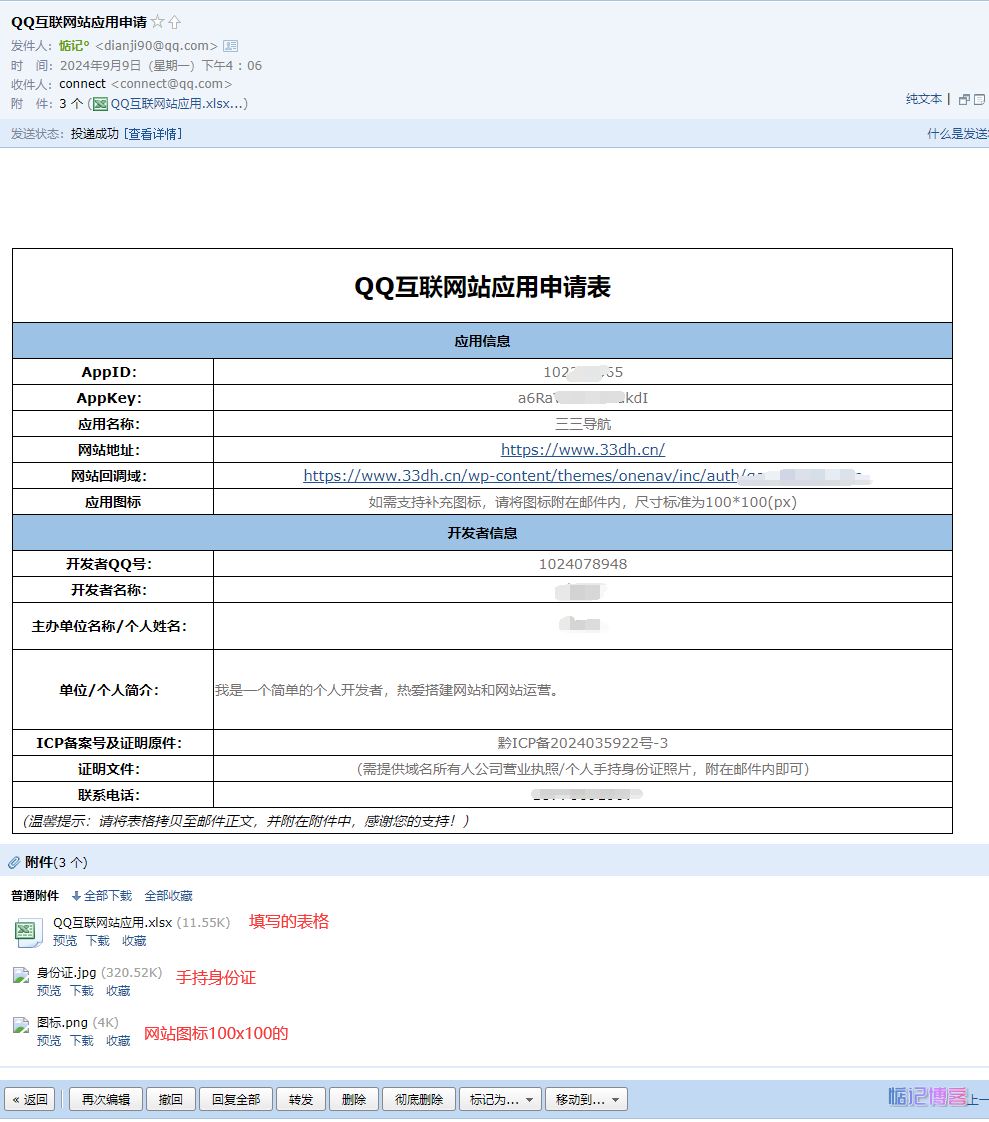Click the up-arrow icon beside the subject star

(175, 22)
